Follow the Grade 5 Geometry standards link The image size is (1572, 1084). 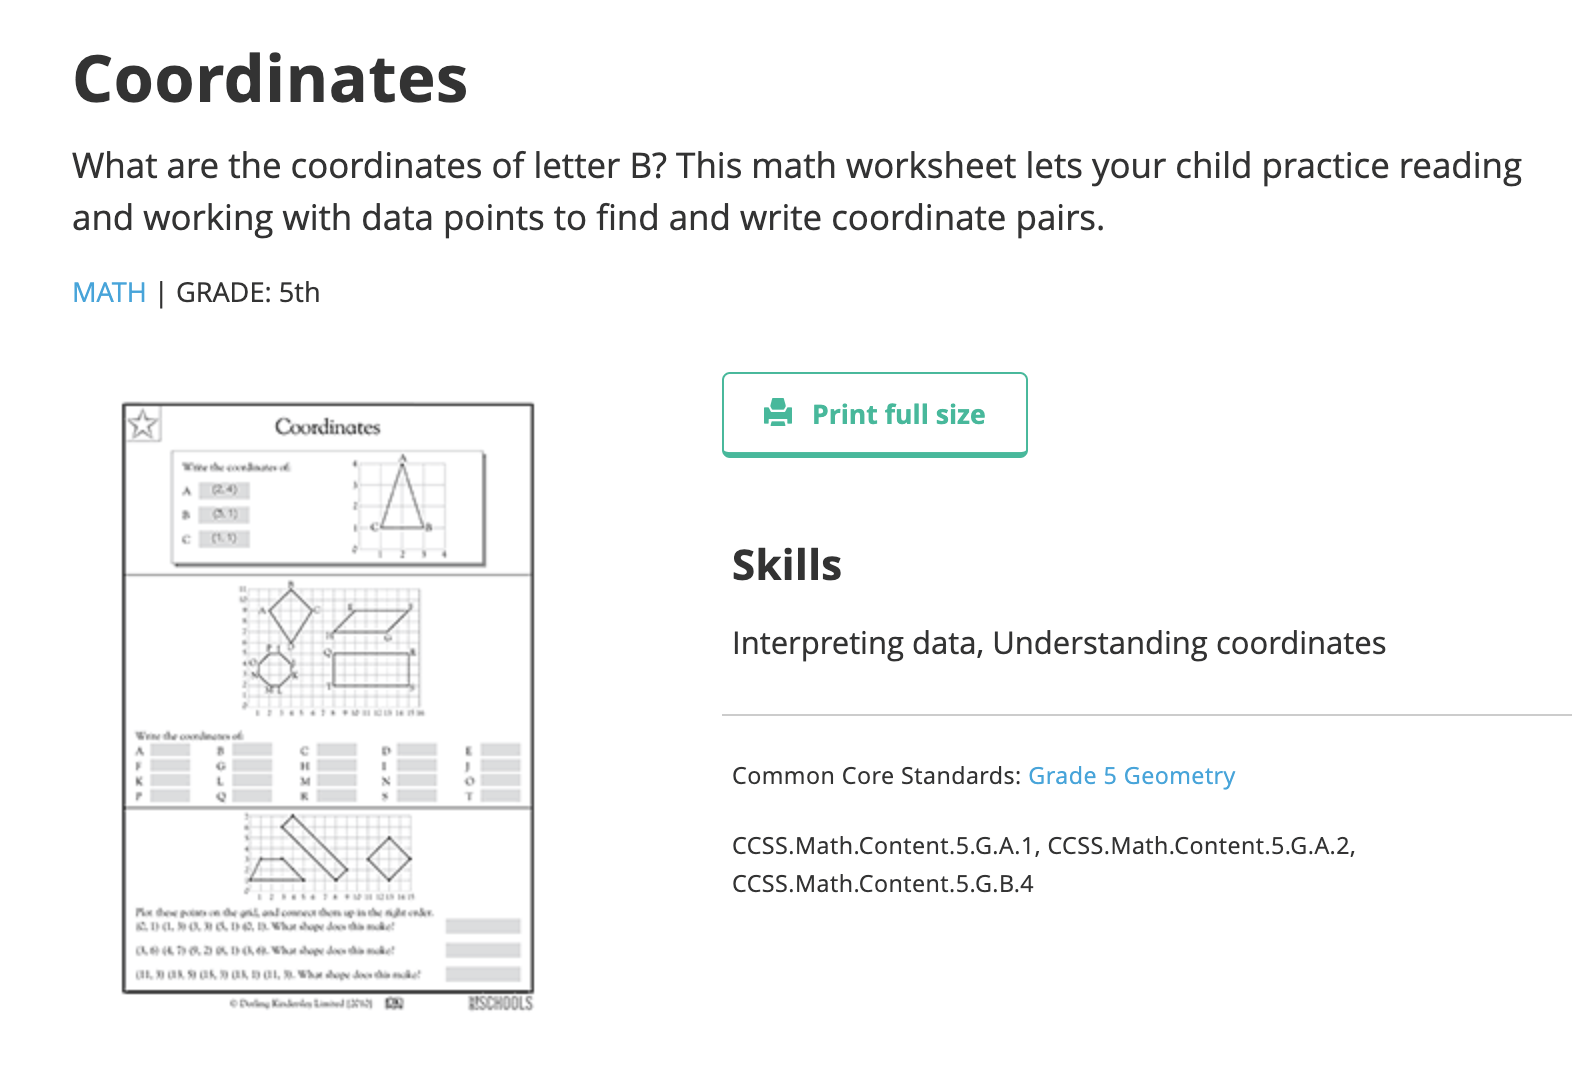(x=1131, y=776)
